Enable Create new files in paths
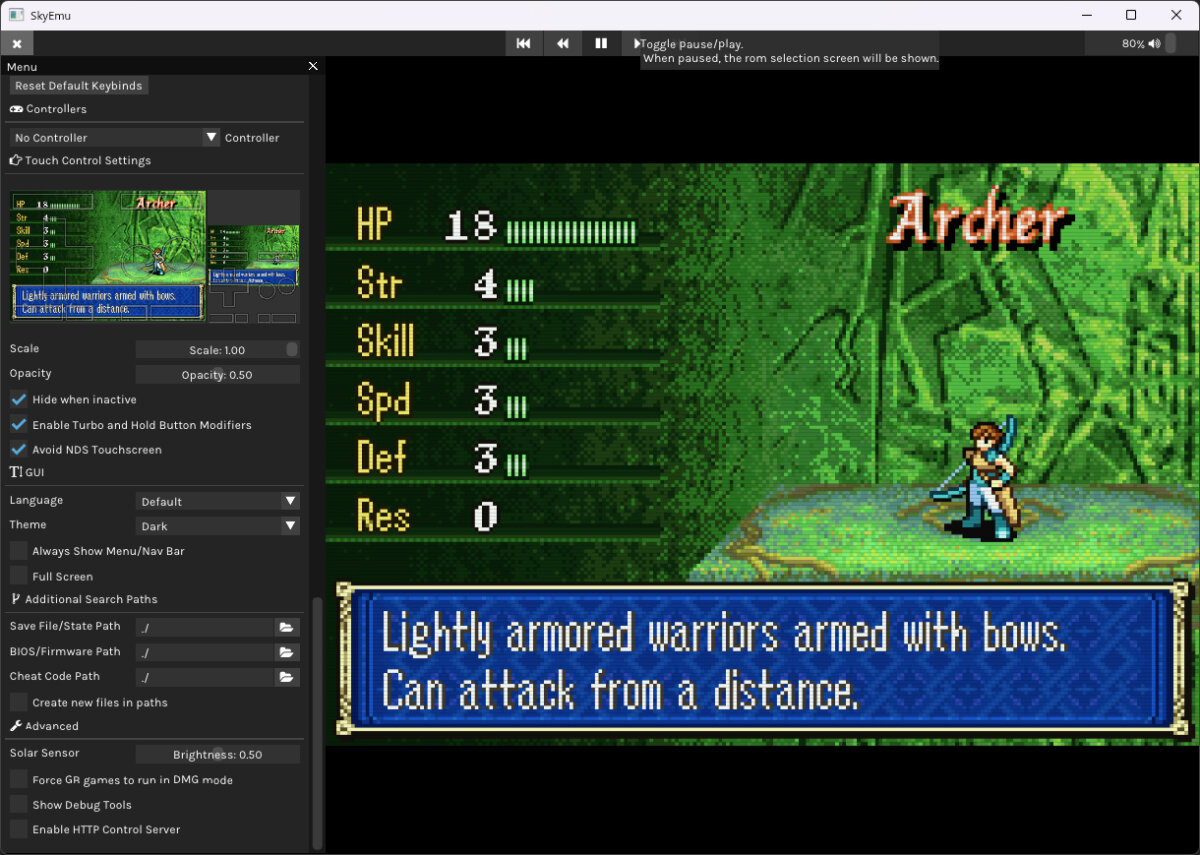Screen dimensions: 1200x855 pyautogui.click(x=19, y=702)
